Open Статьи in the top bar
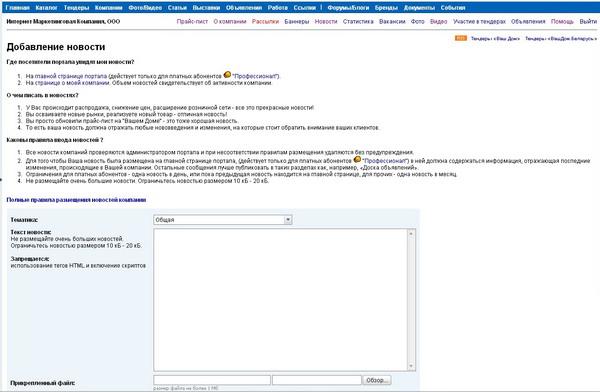Image resolution: width=600 pixels, height=392 pixels. (x=177, y=8)
